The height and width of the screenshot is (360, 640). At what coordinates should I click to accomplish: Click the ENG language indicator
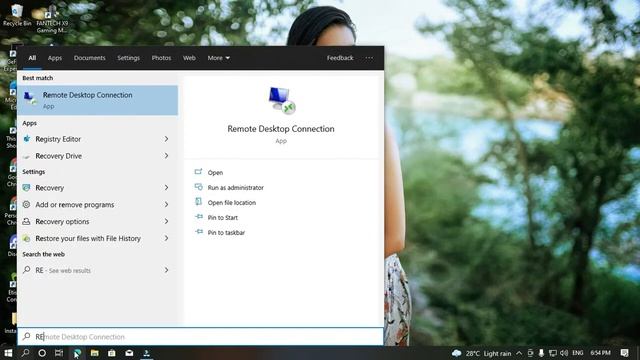click(578, 353)
